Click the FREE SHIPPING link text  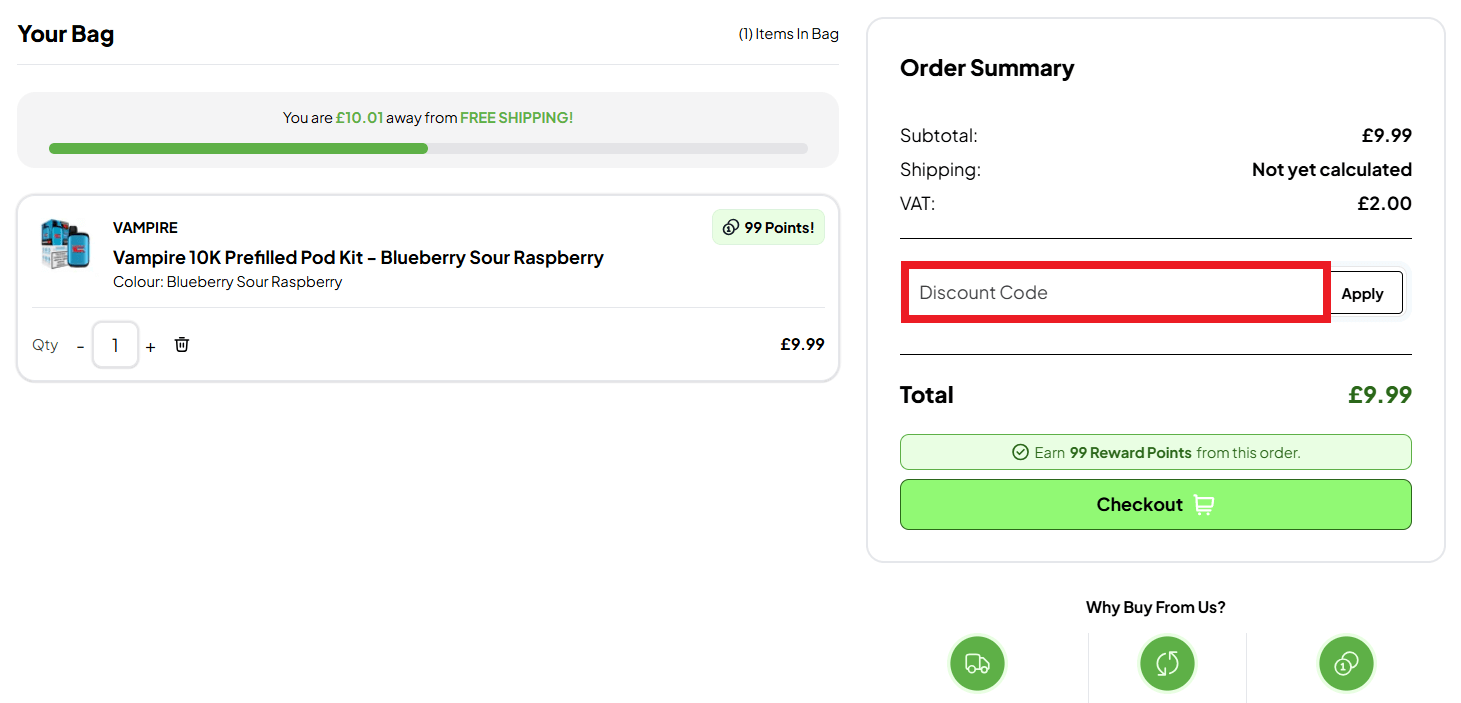(x=516, y=117)
